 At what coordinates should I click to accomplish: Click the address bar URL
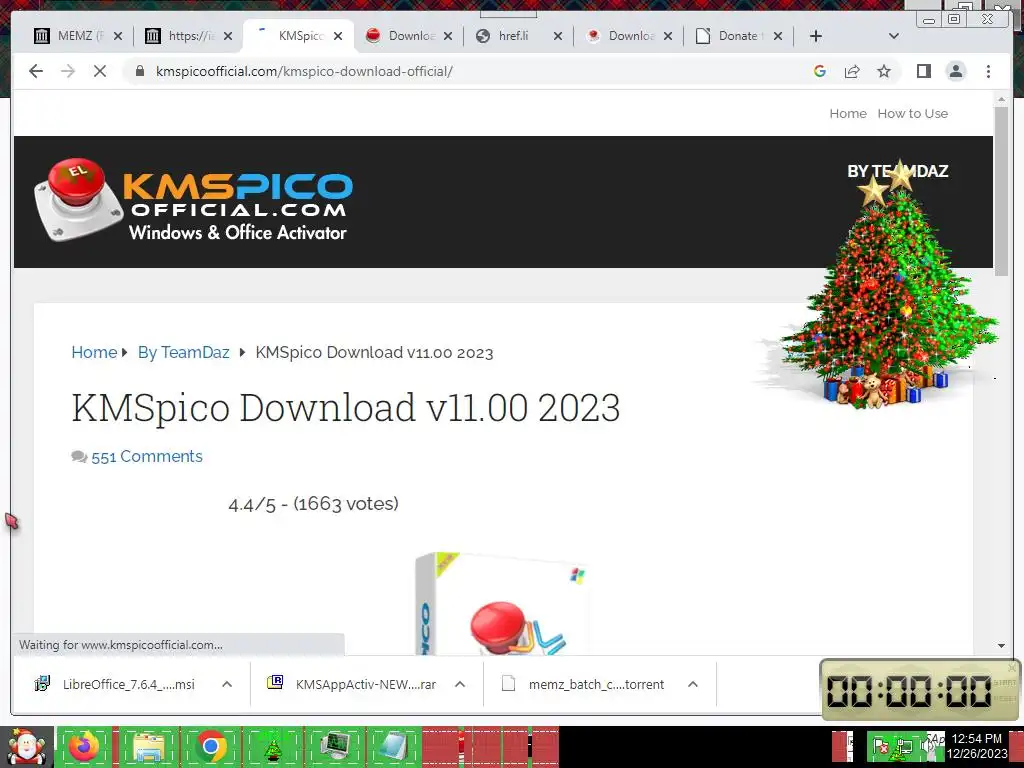pyautogui.click(x=304, y=71)
